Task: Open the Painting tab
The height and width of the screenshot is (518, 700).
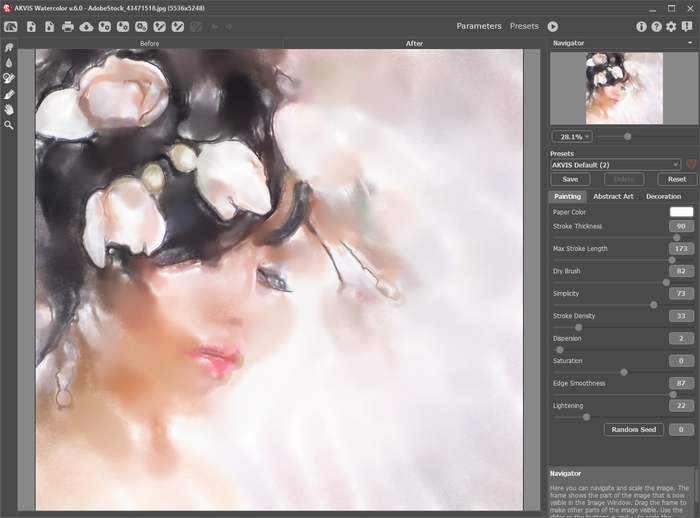Action: pyautogui.click(x=567, y=196)
